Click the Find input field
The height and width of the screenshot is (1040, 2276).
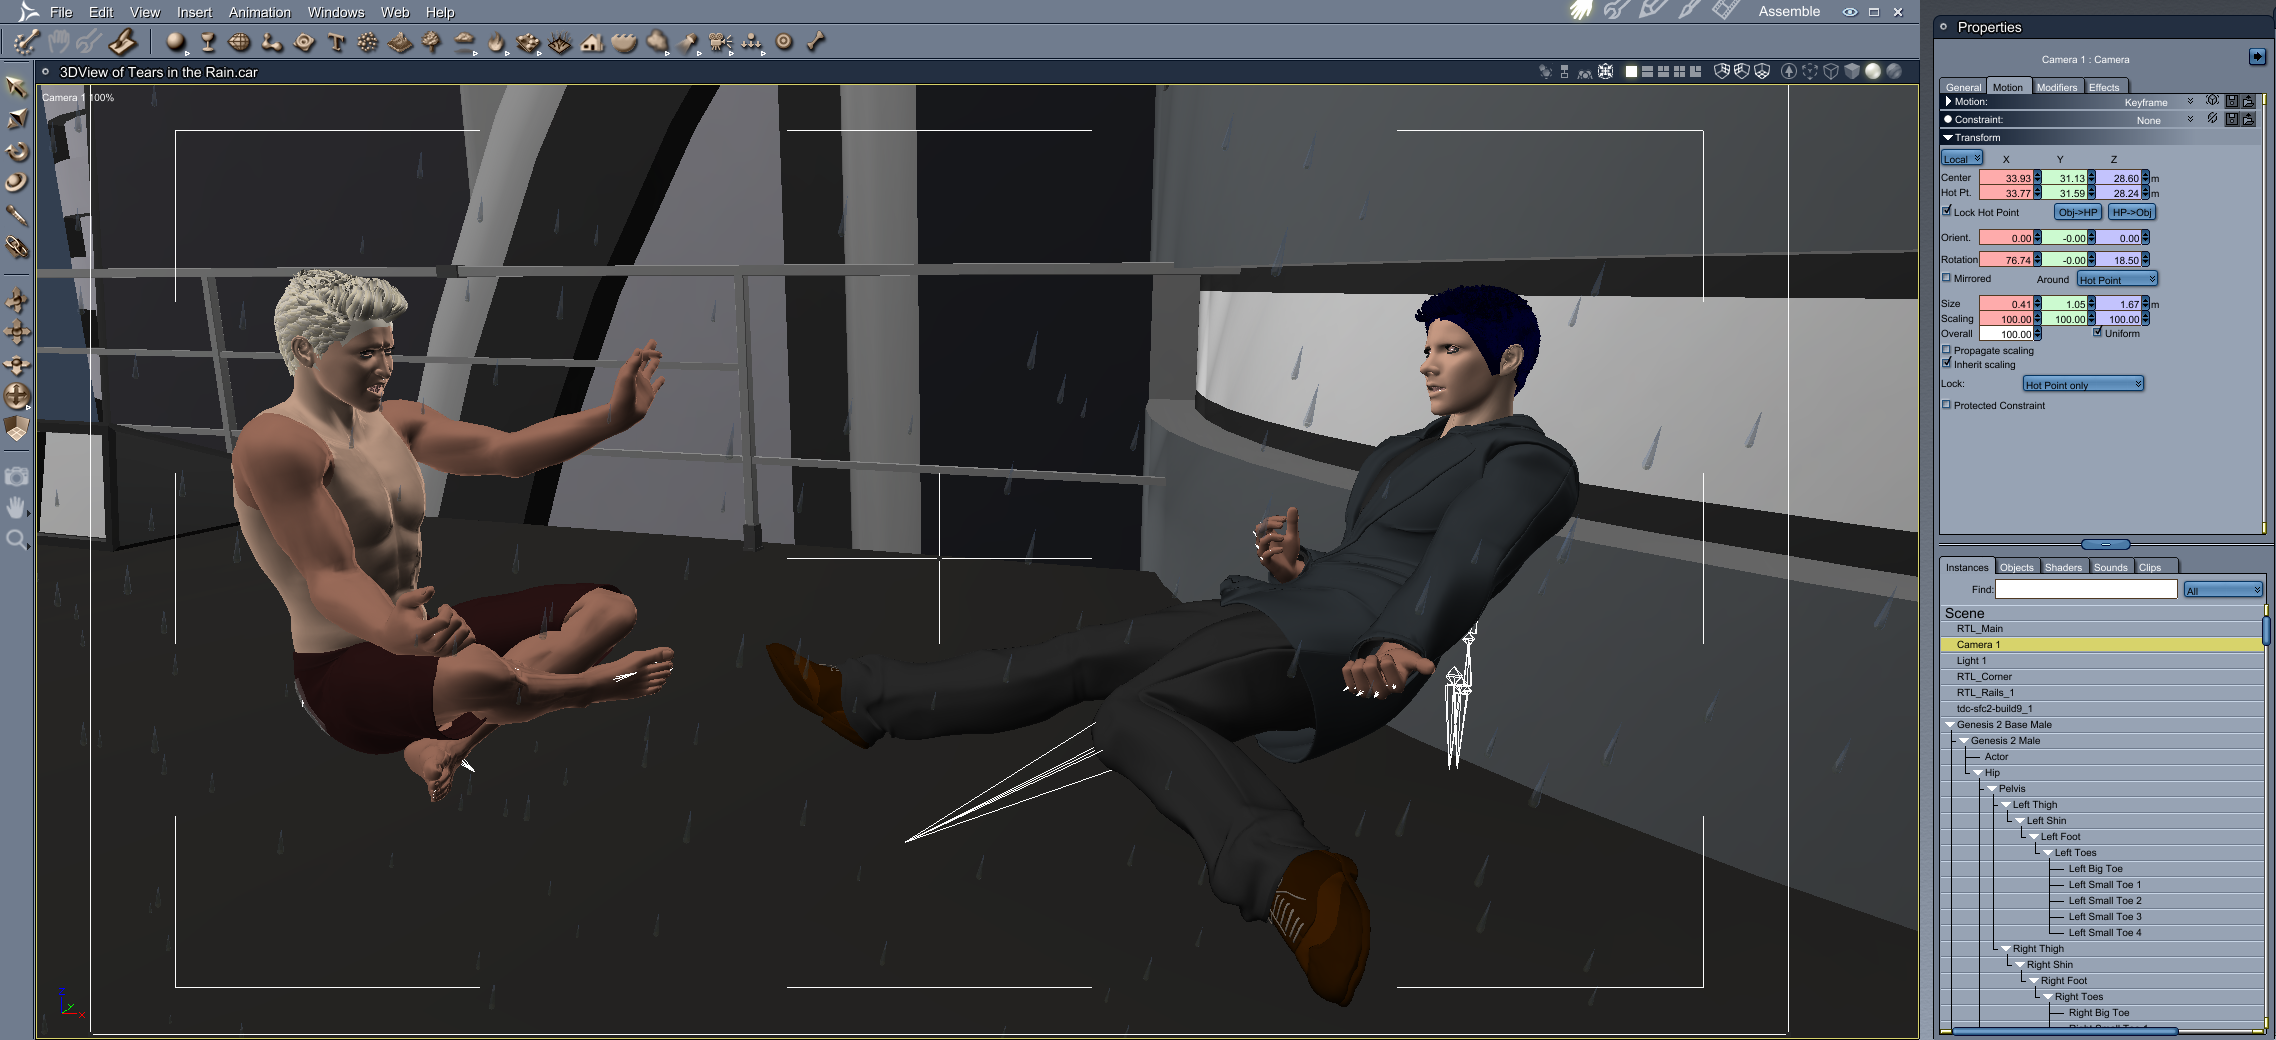tap(2086, 590)
